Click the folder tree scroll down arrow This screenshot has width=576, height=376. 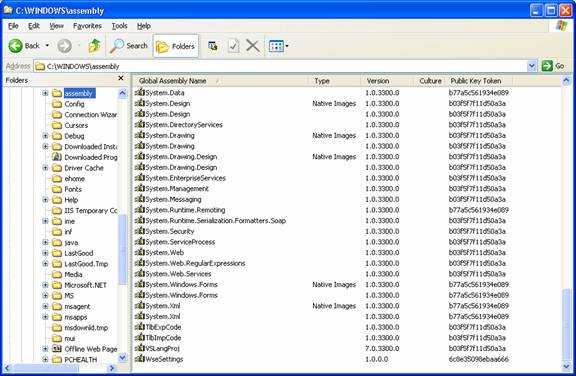point(122,357)
